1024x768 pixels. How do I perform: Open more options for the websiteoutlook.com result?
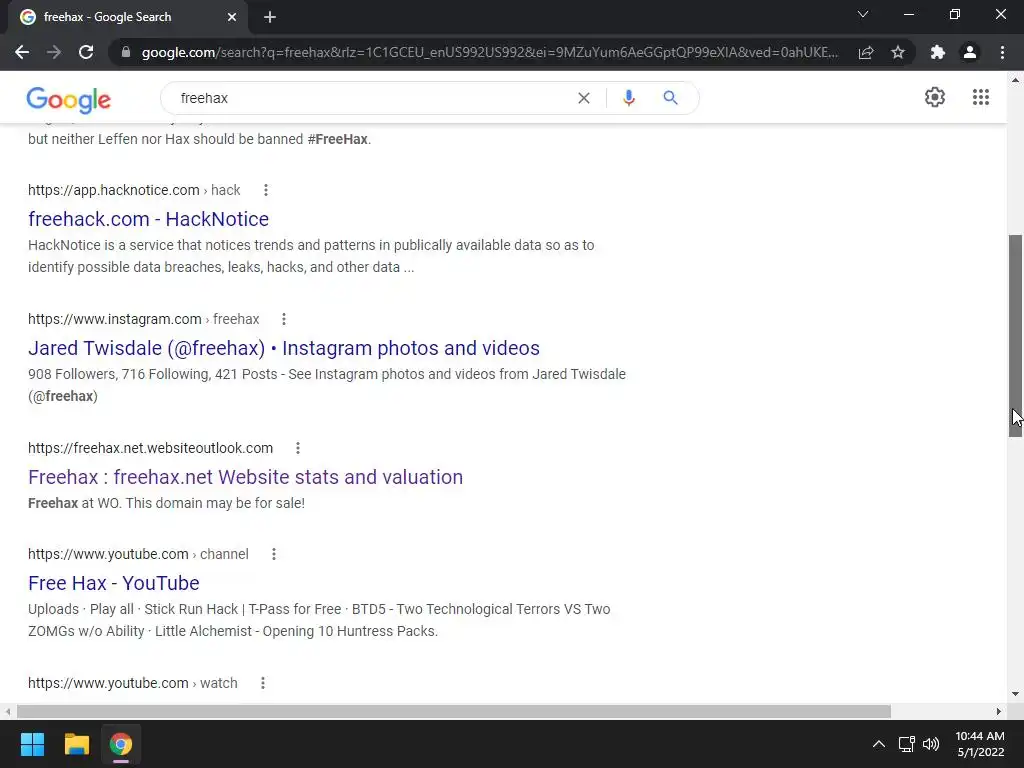pos(297,448)
